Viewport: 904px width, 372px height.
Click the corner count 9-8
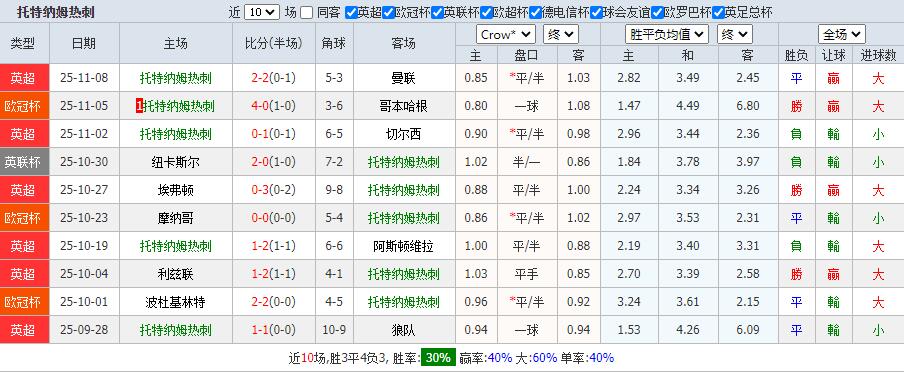(x=334, y=190)
